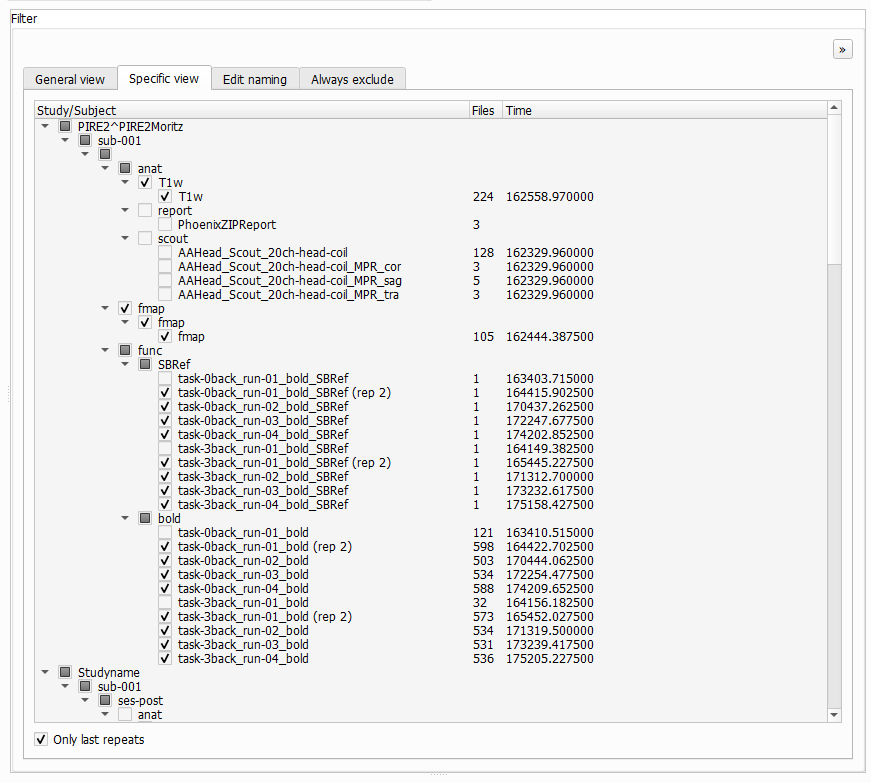Toggle the func folder checkbox

click(125, 350)
